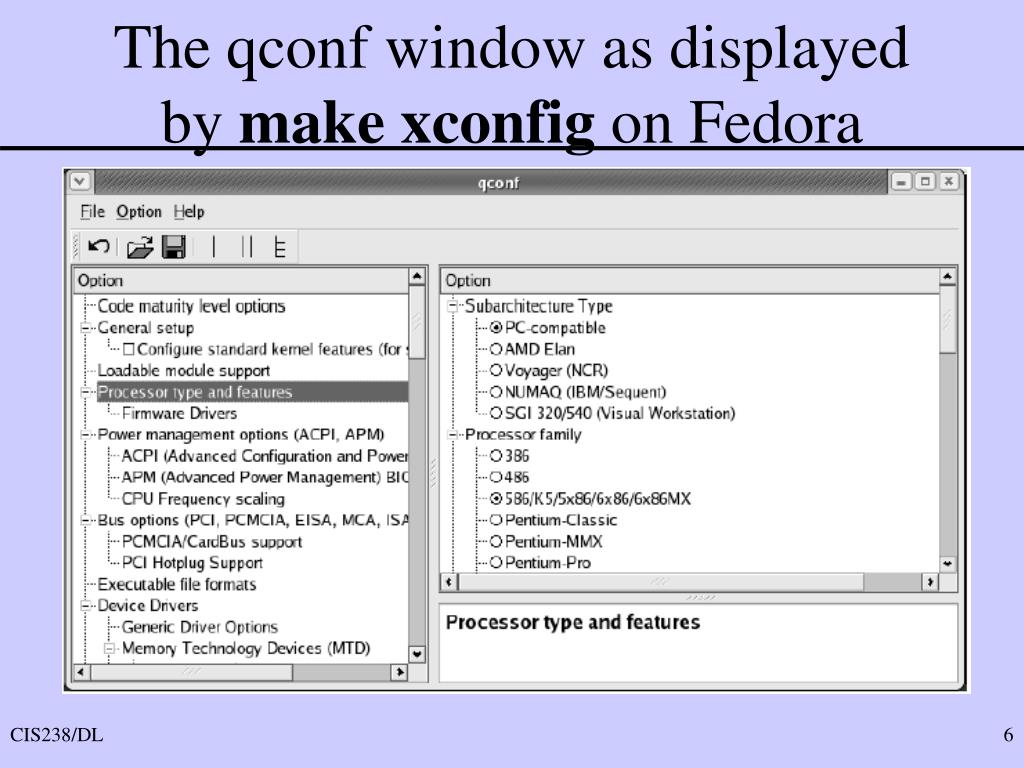Click right pane scroll down arrow

[x=948, y=564]
